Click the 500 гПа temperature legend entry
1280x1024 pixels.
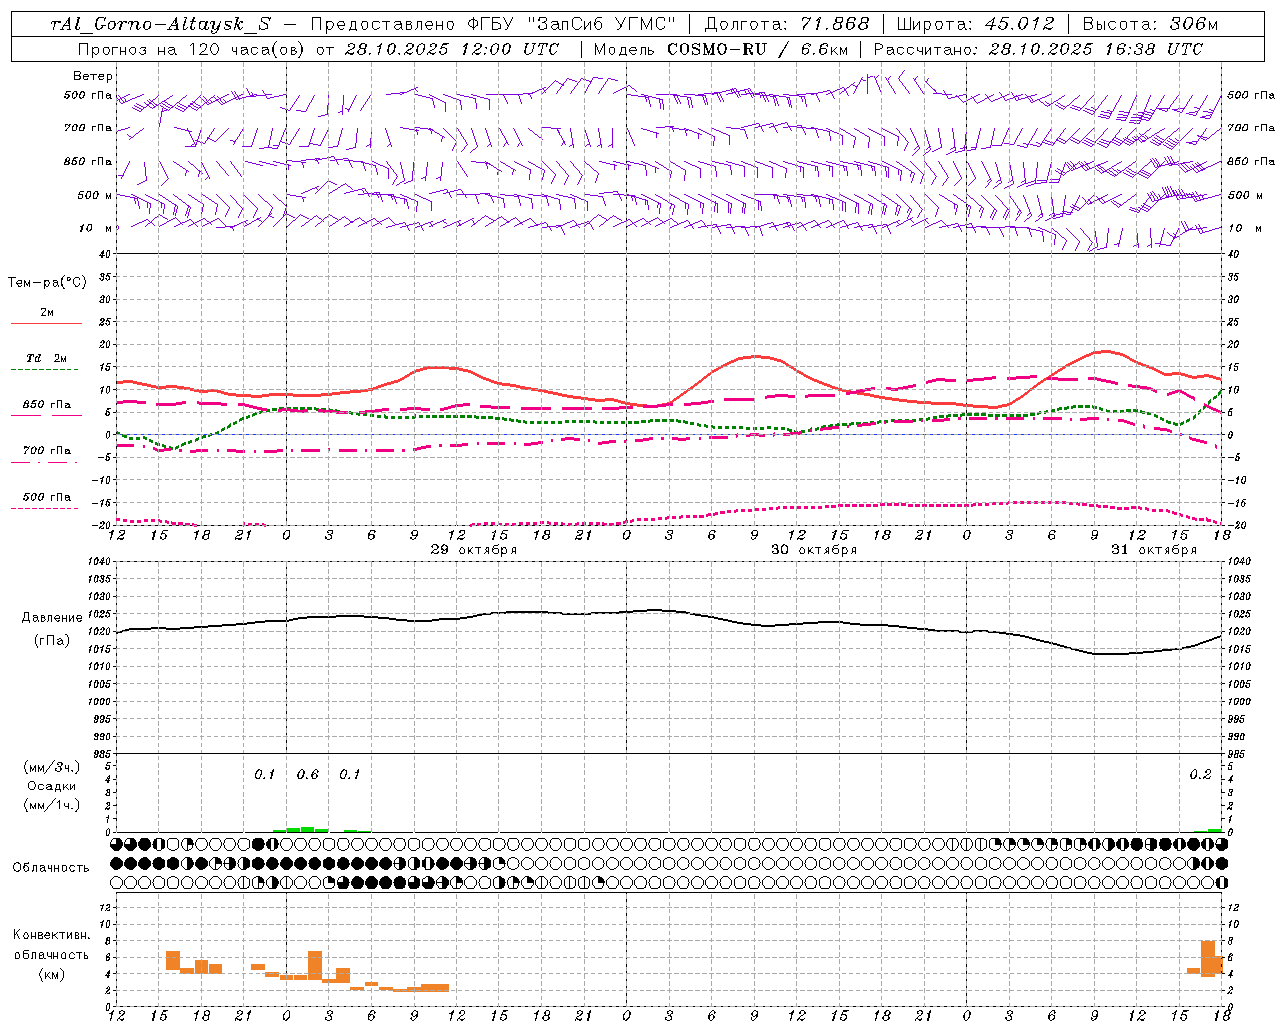point(47,497)
